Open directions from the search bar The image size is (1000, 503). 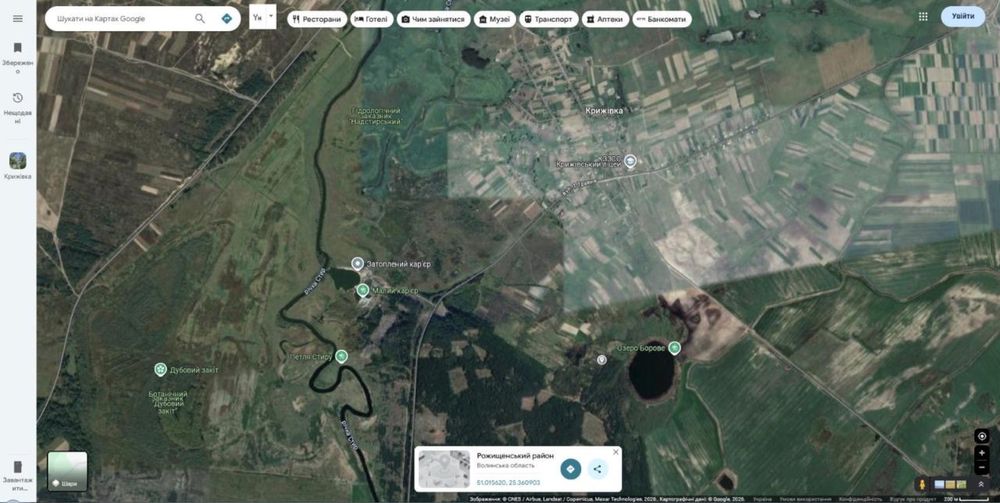click(226, 18)
